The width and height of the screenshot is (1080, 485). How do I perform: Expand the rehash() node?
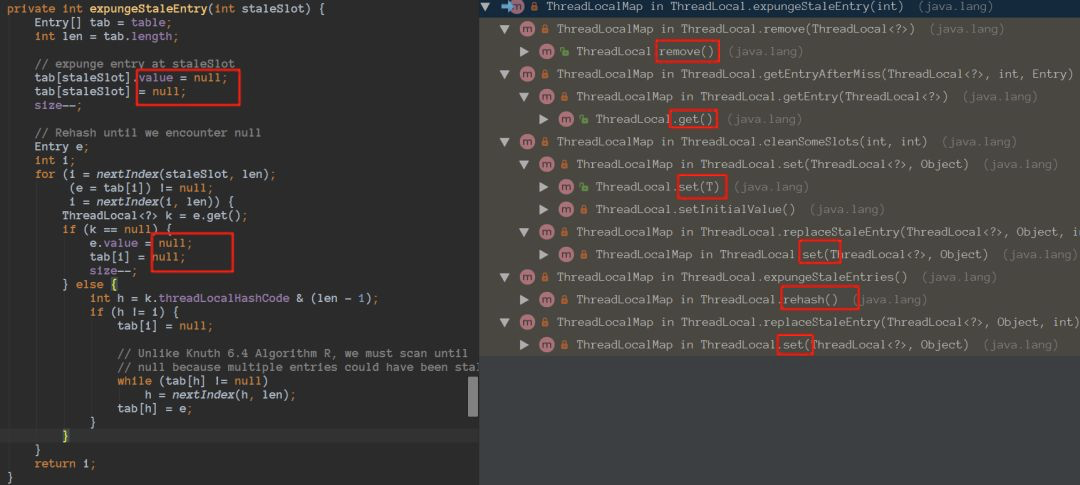click(525, 300)
